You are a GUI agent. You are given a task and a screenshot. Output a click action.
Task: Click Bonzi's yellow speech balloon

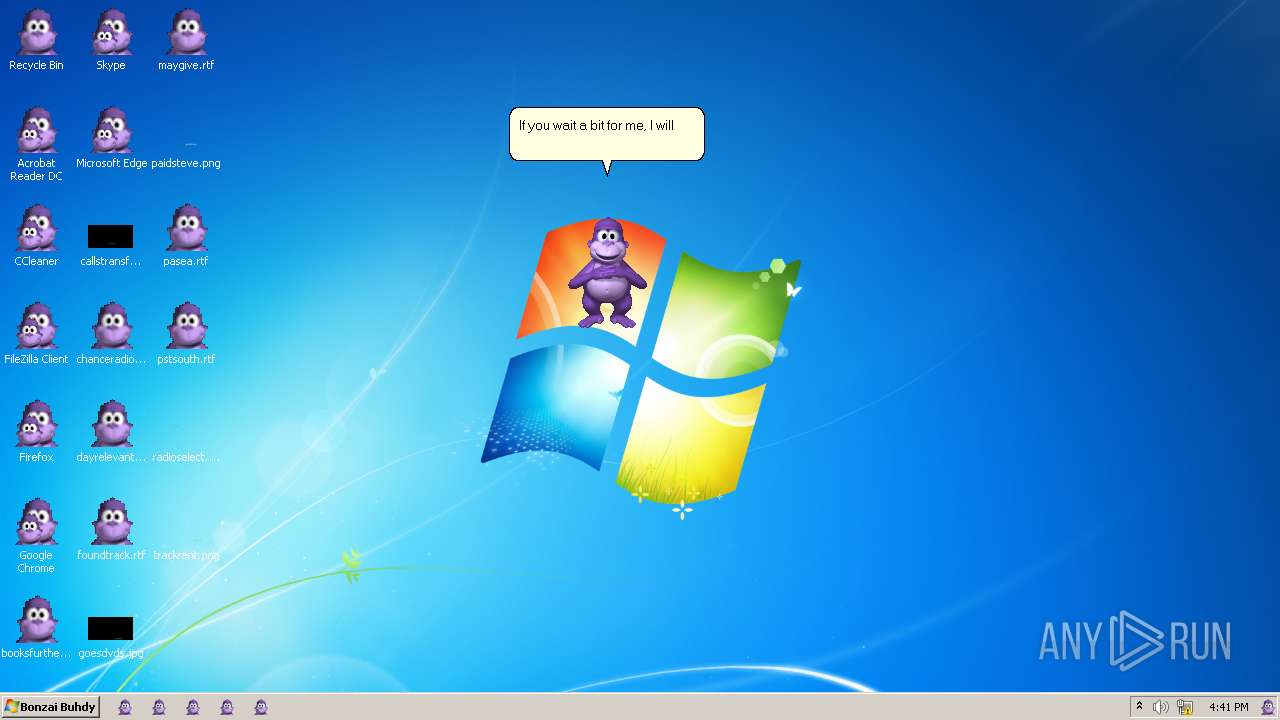607,135
